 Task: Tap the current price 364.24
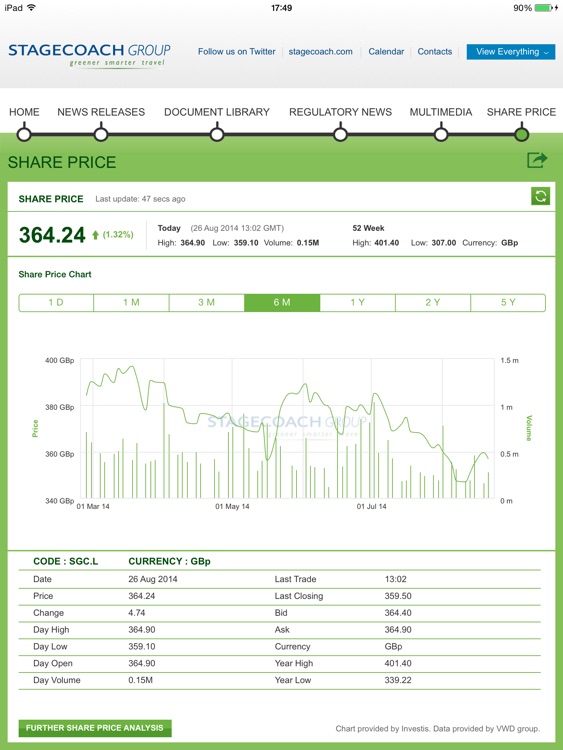coord(52,235)
